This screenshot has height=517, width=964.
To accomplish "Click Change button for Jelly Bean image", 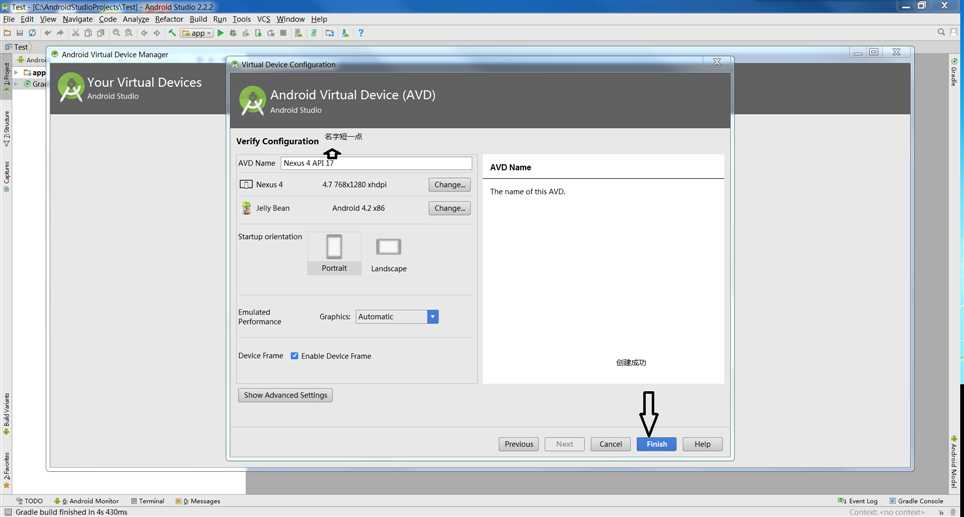I will tap(449, 208).
